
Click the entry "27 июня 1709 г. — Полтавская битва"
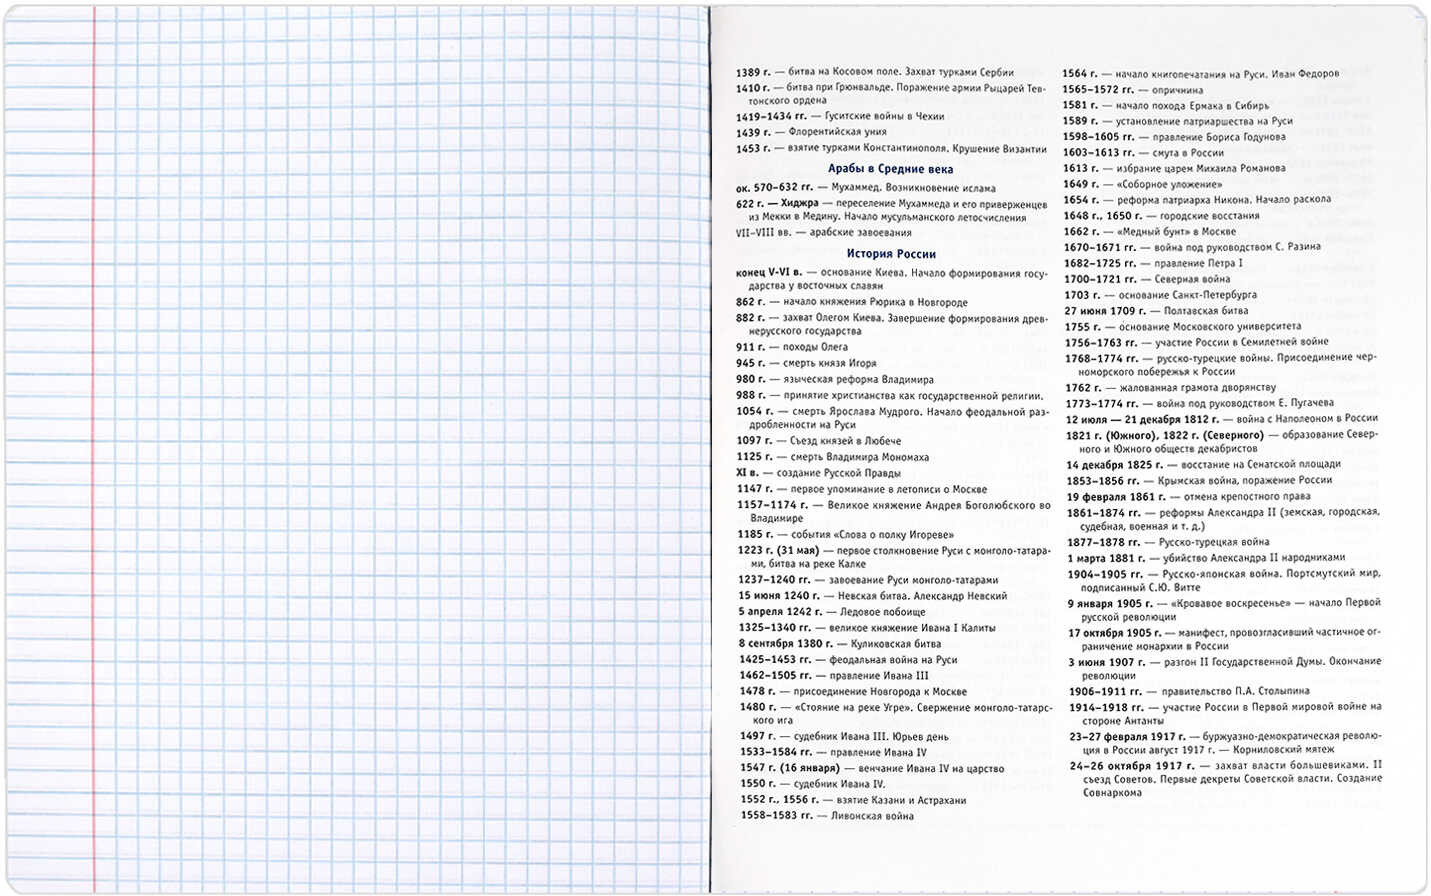[1156, 311]
